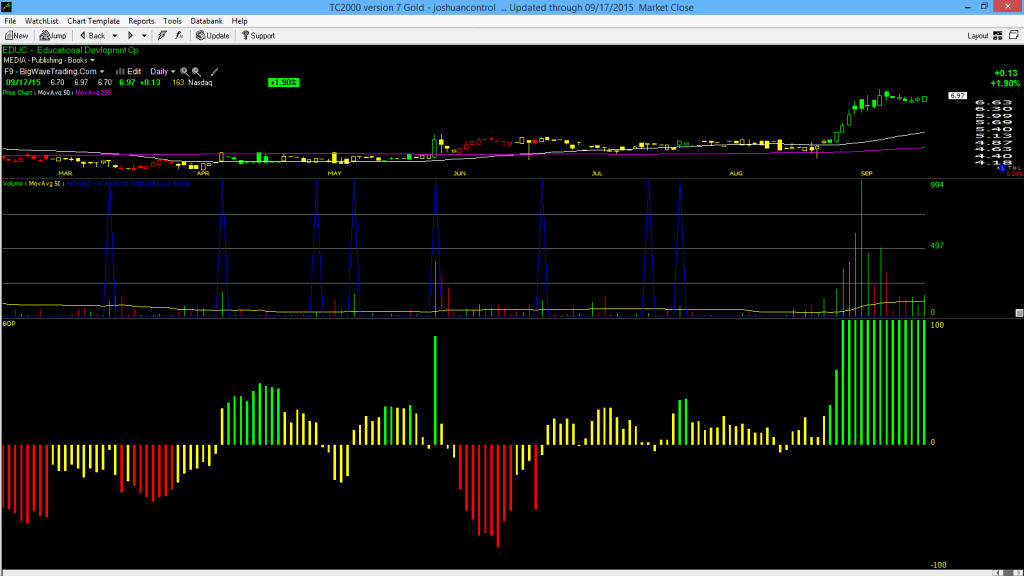This screenshot has width=1024, height=576.
Task: Open the Support toolbar button
Action: click(259, 36)
